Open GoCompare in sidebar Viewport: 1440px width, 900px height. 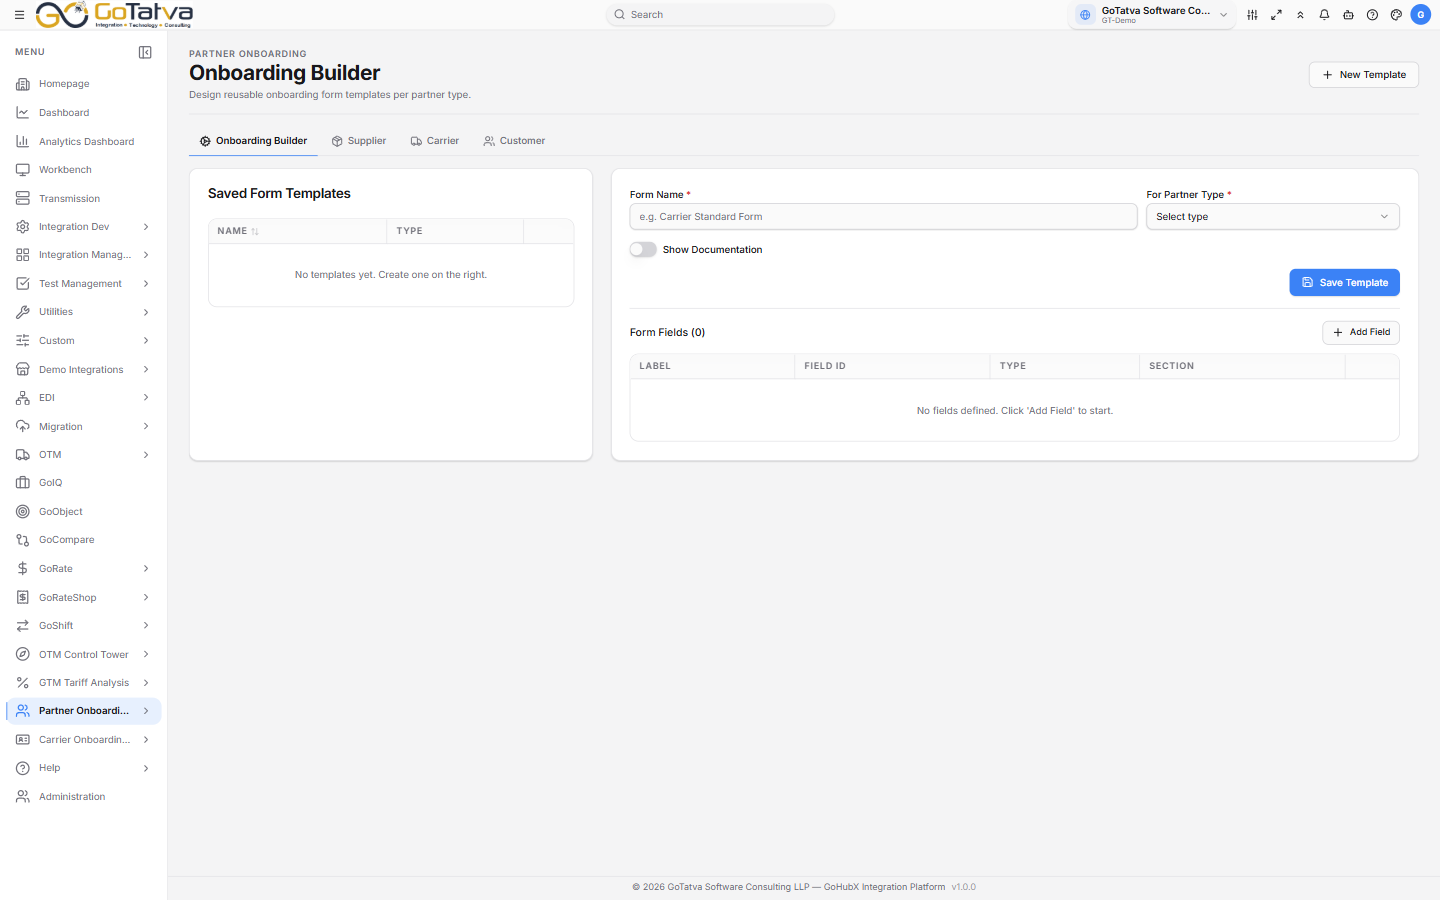pyautogui.click(x=83, y=540)
